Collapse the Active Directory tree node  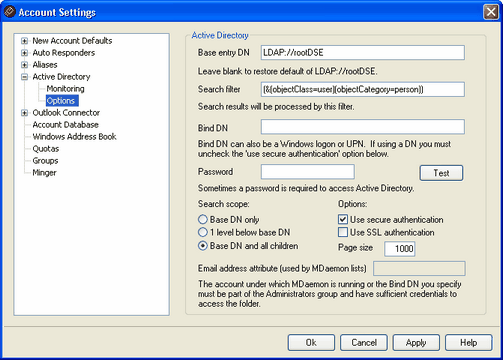click(x=24, y=77)
